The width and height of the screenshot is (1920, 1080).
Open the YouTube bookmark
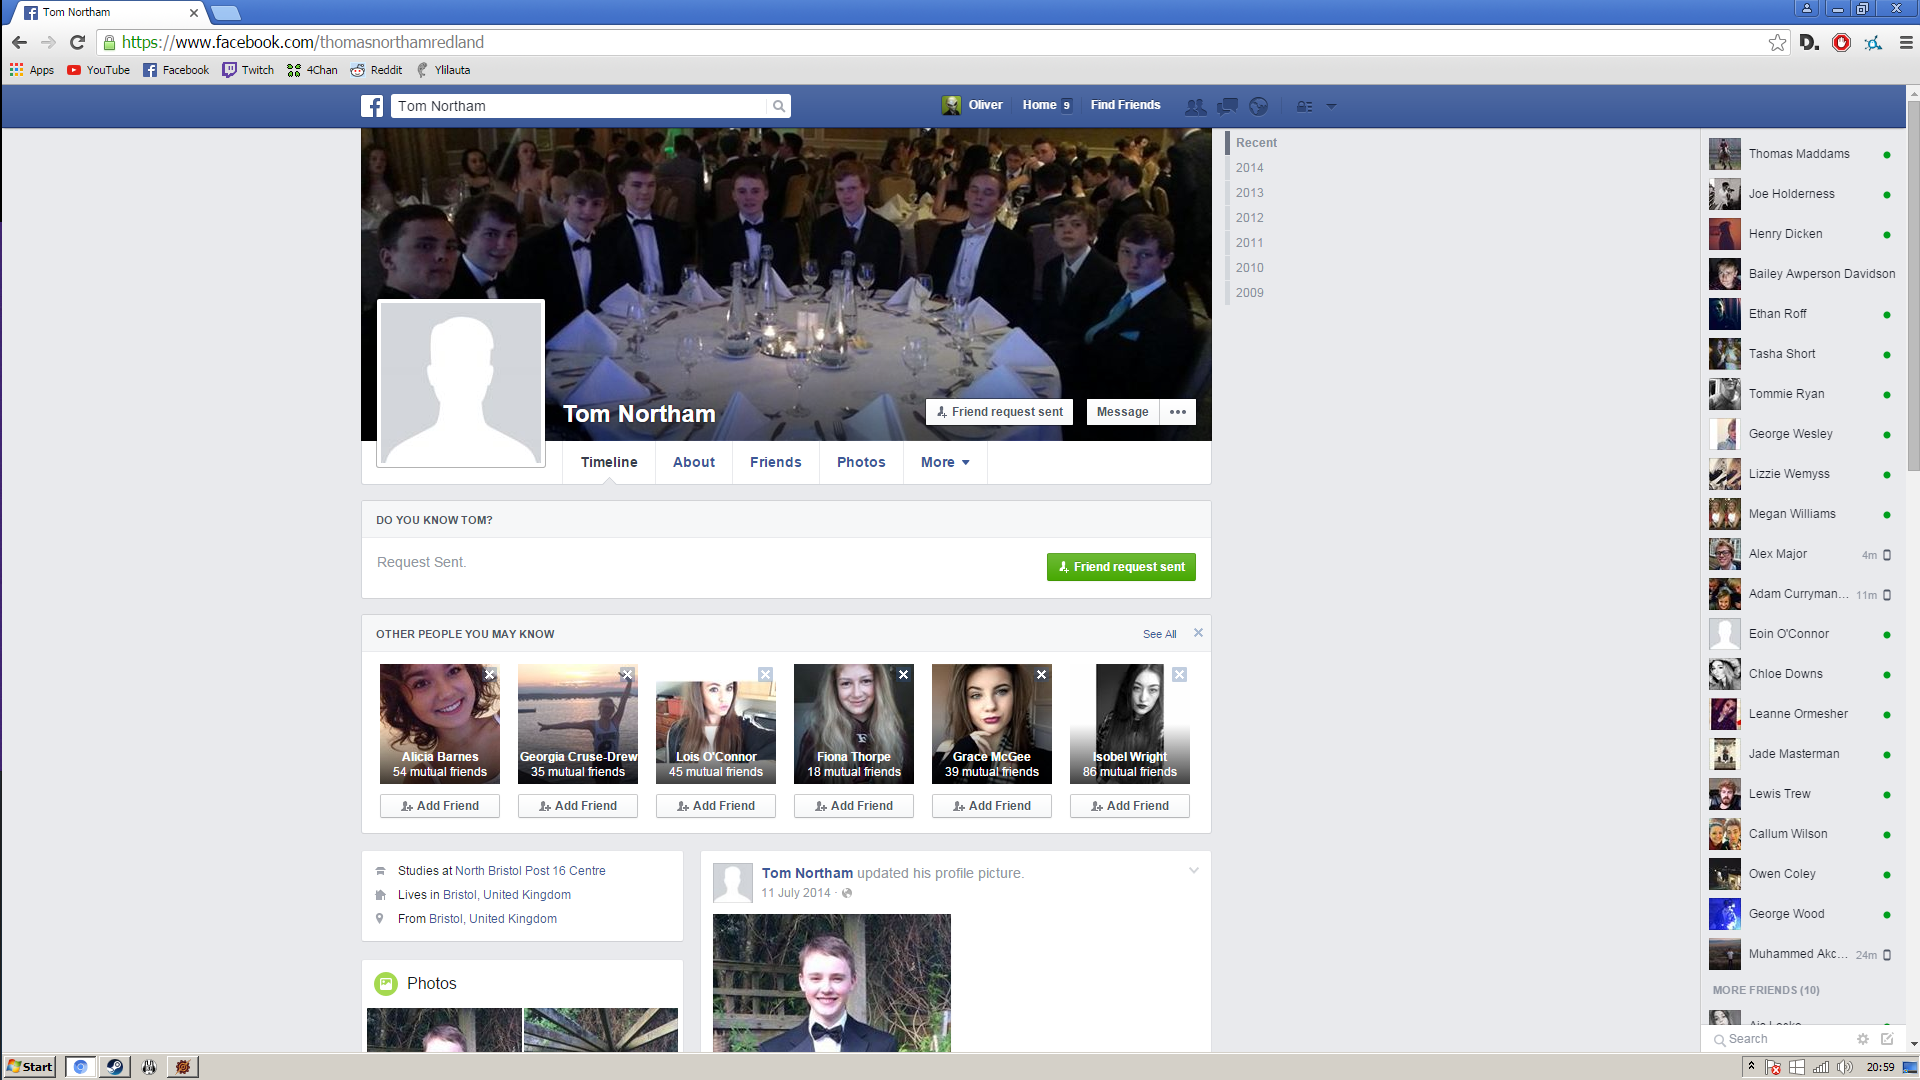point(98,70)
